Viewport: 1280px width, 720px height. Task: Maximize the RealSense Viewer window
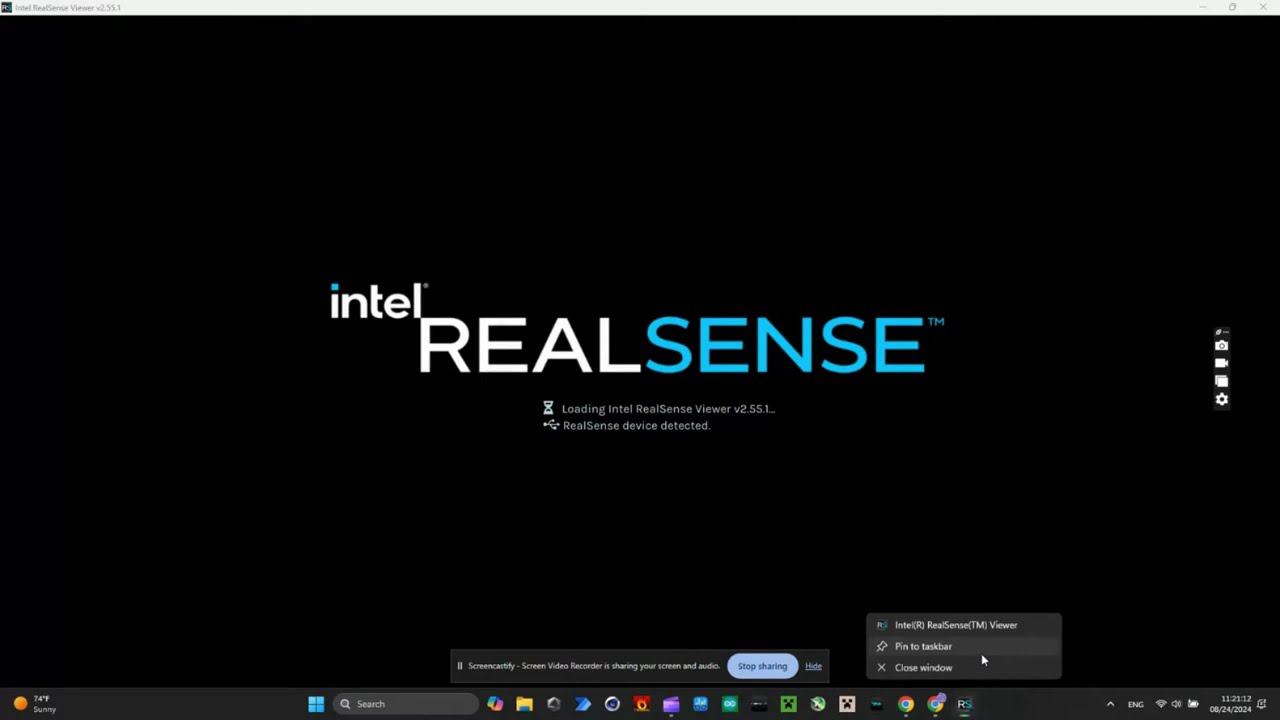(1233, 7)
